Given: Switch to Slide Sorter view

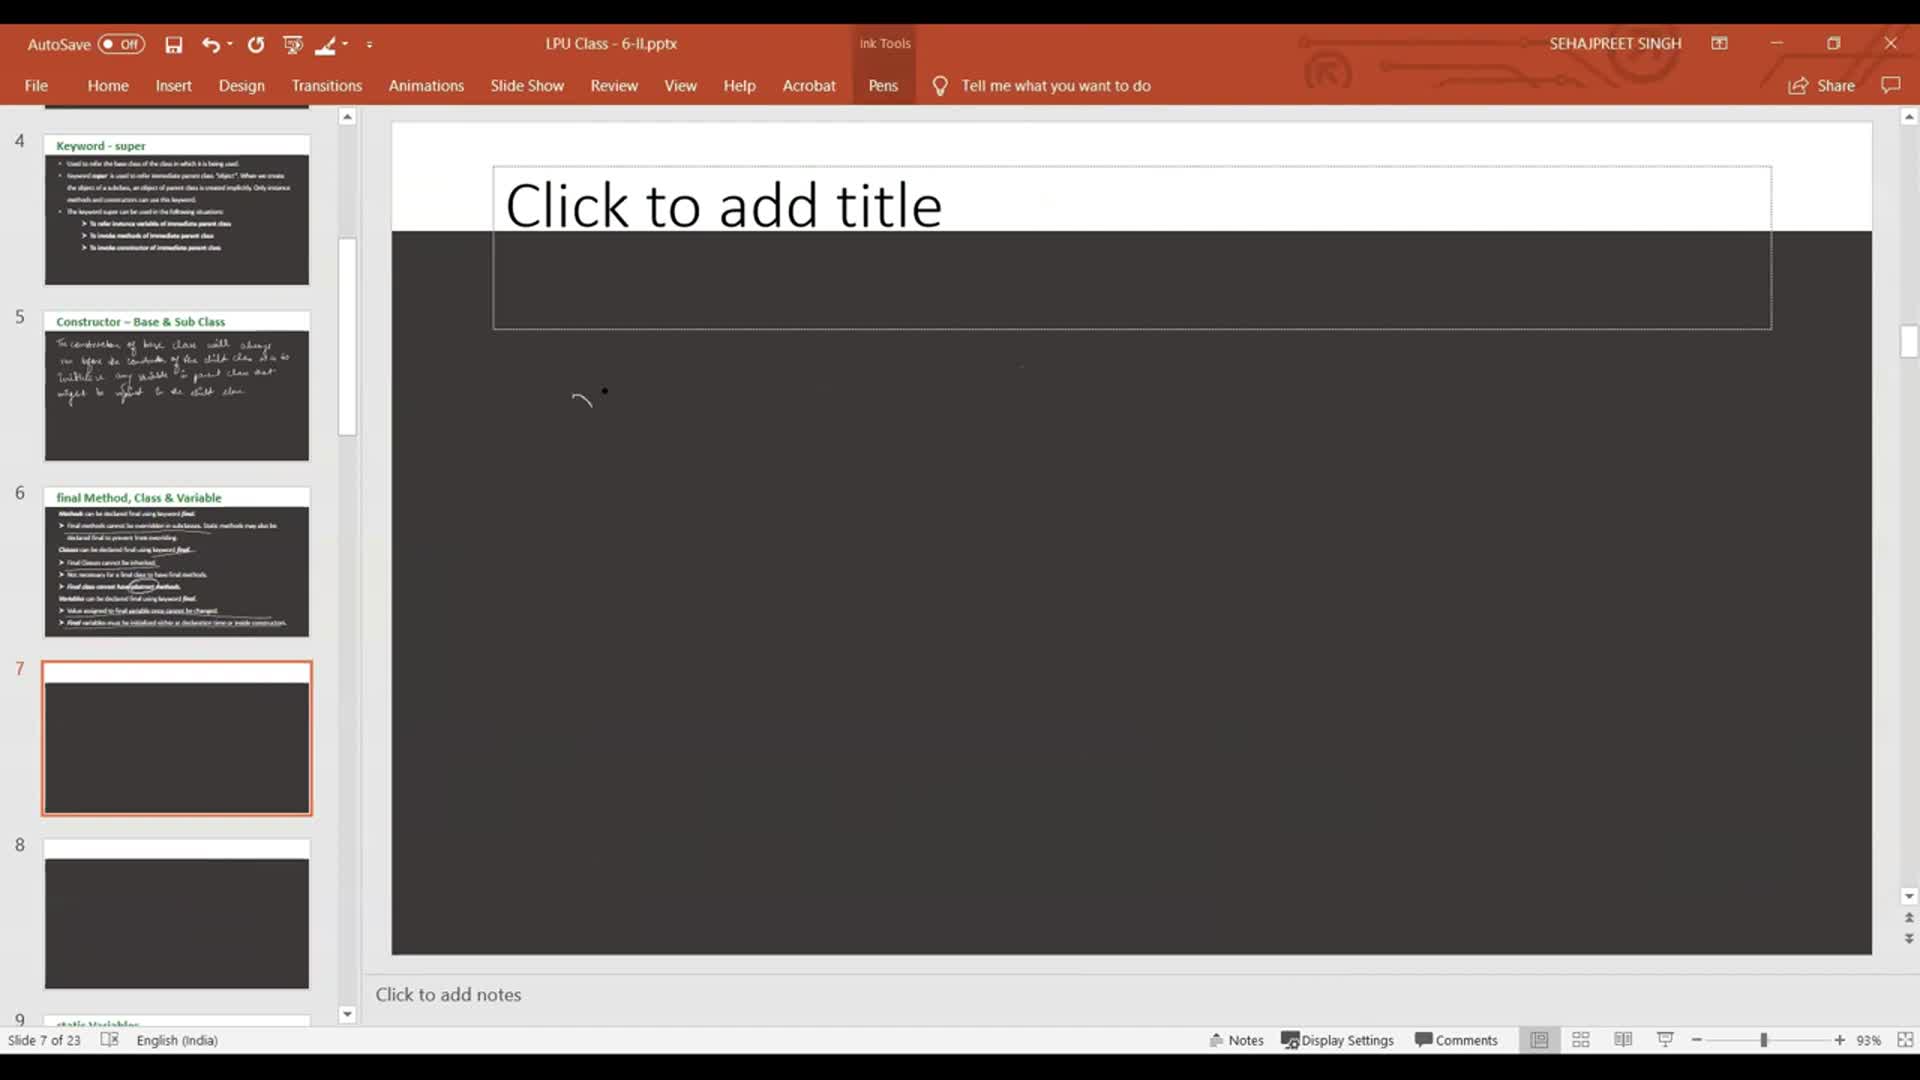Looking at the screenshot, I should click(1580, 1040).
